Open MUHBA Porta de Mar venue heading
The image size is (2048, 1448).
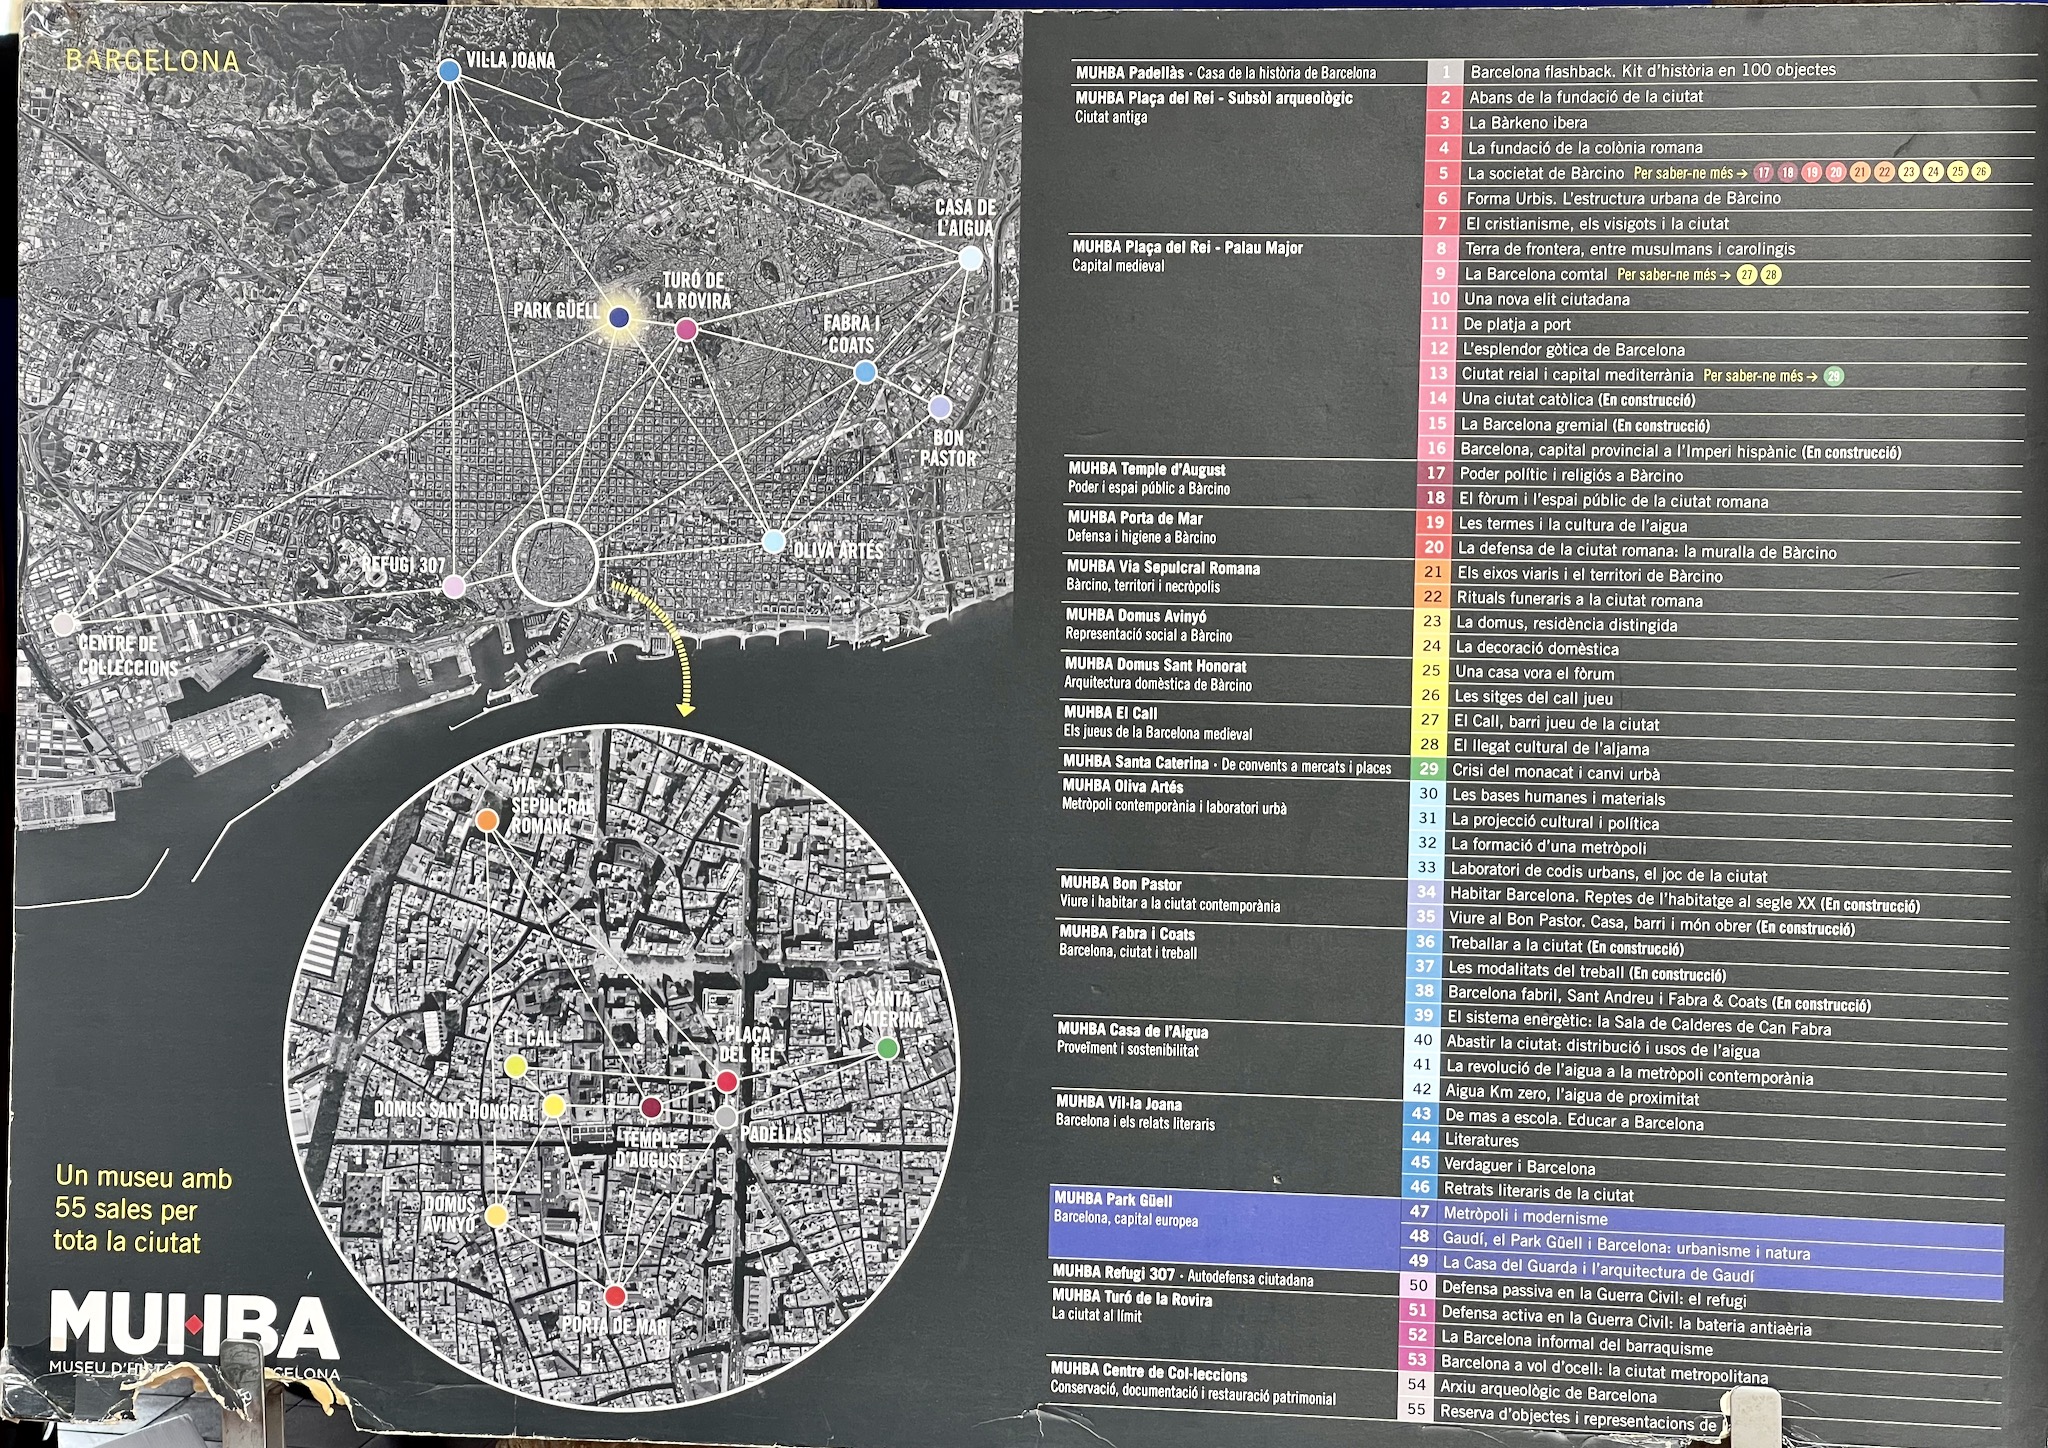click(1135, 518)
